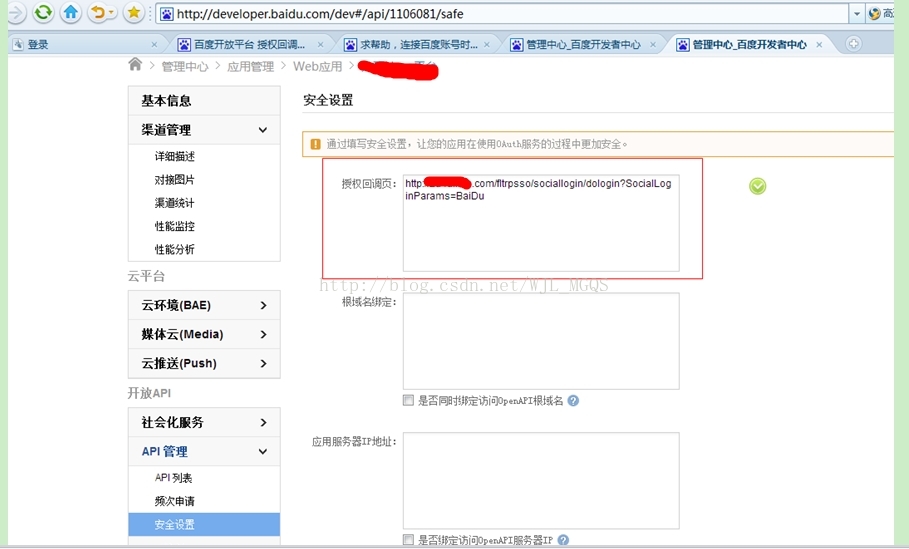Image resolution: width=909 pixels, height=549 pixels.
Task: Open 管理中心 in the breadcrumb
Action: point(184,67)
